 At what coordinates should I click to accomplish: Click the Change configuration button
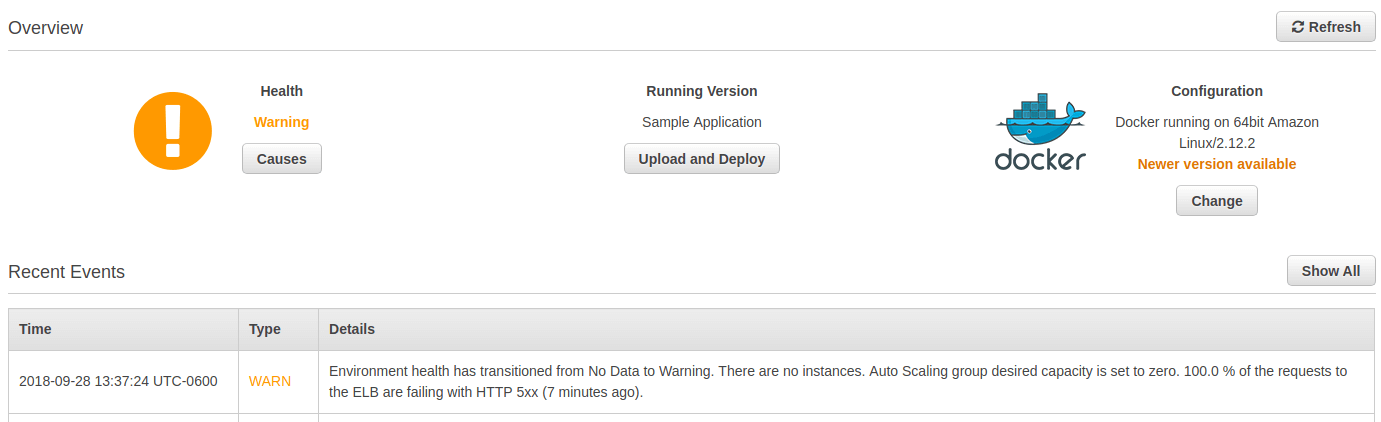coord(1216,201)
